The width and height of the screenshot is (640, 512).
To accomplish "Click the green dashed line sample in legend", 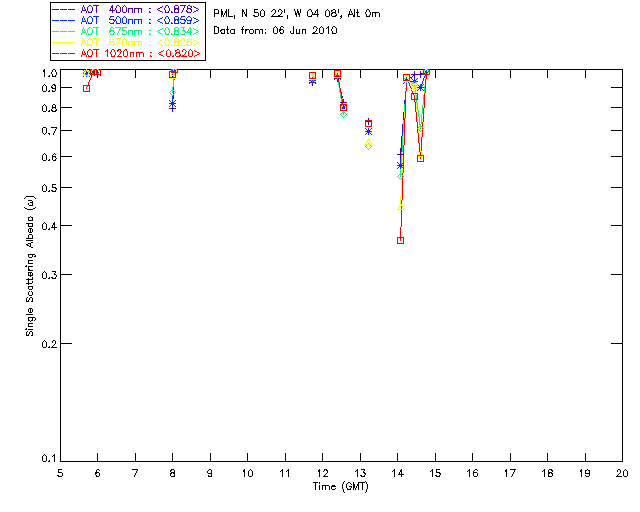I will click(x=64, y=31).
